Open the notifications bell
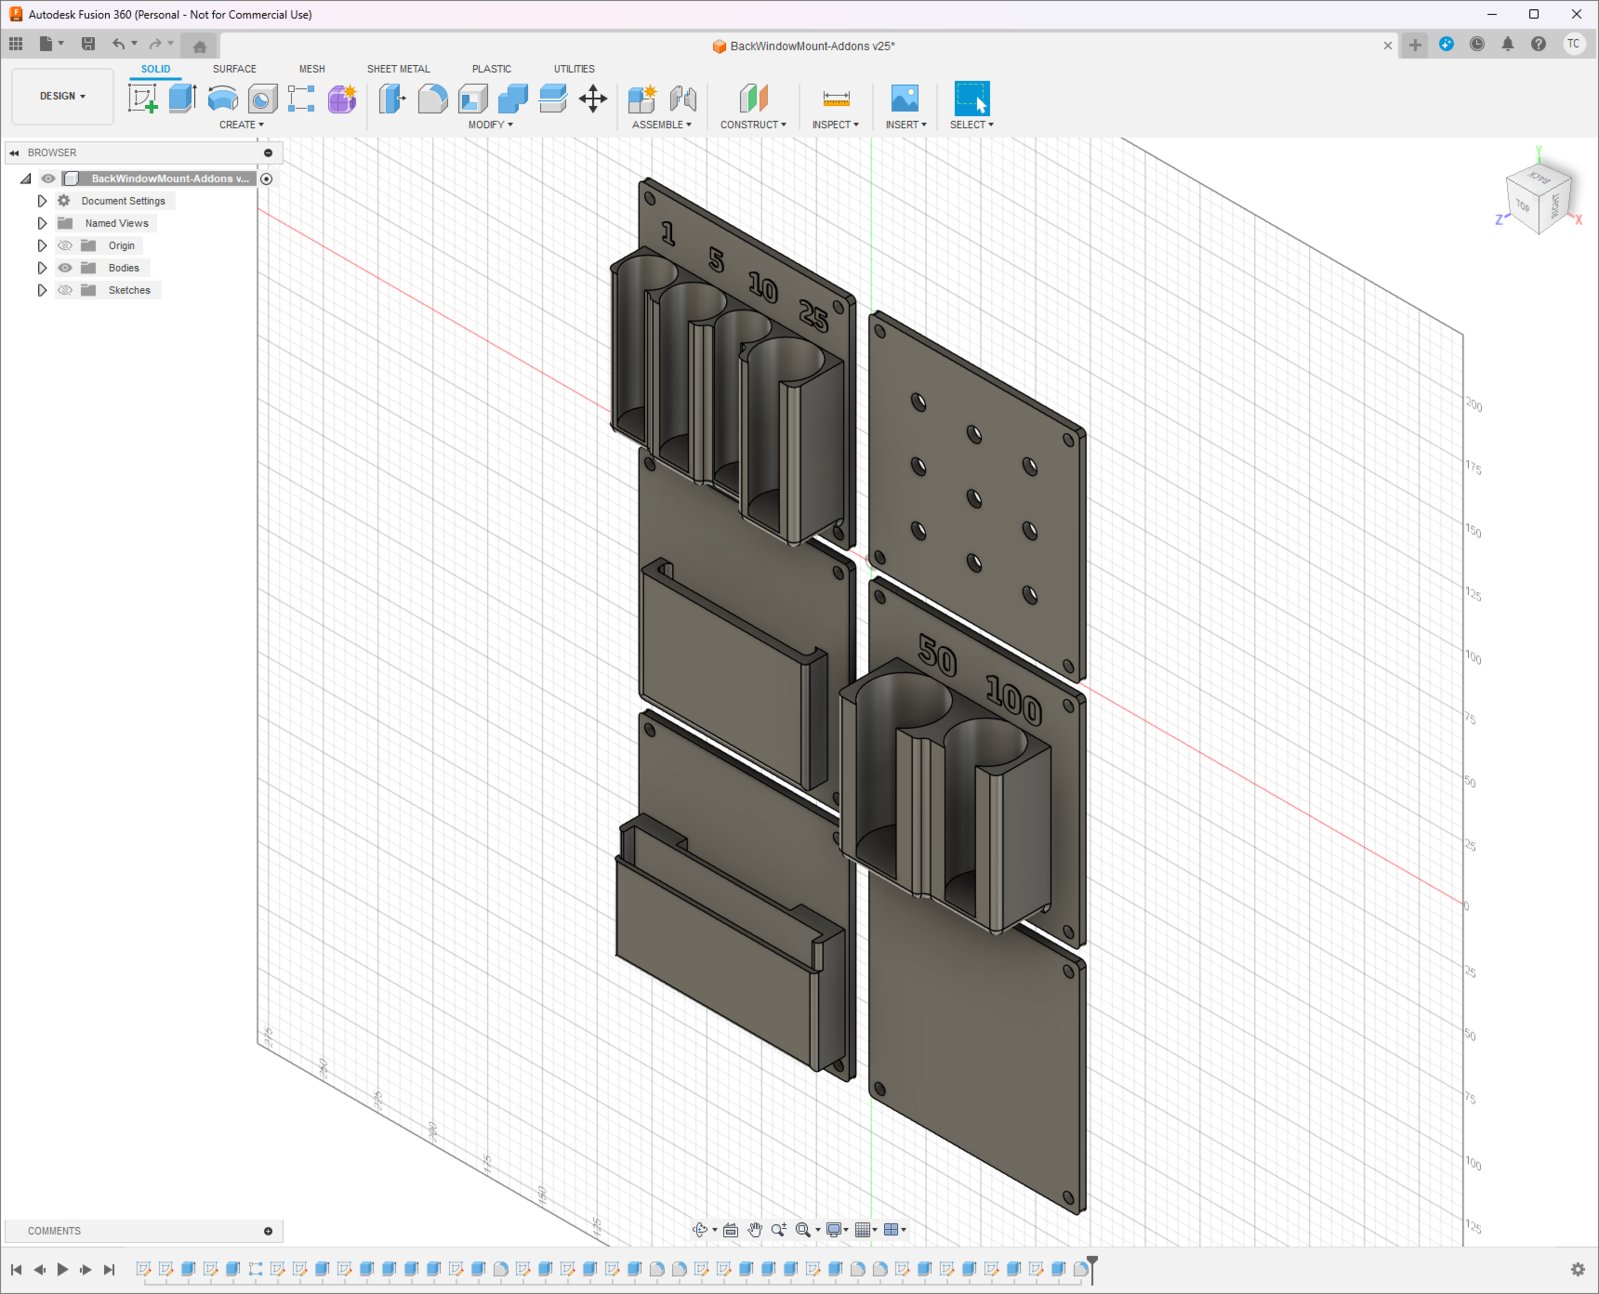 (x=1508, y=44)
